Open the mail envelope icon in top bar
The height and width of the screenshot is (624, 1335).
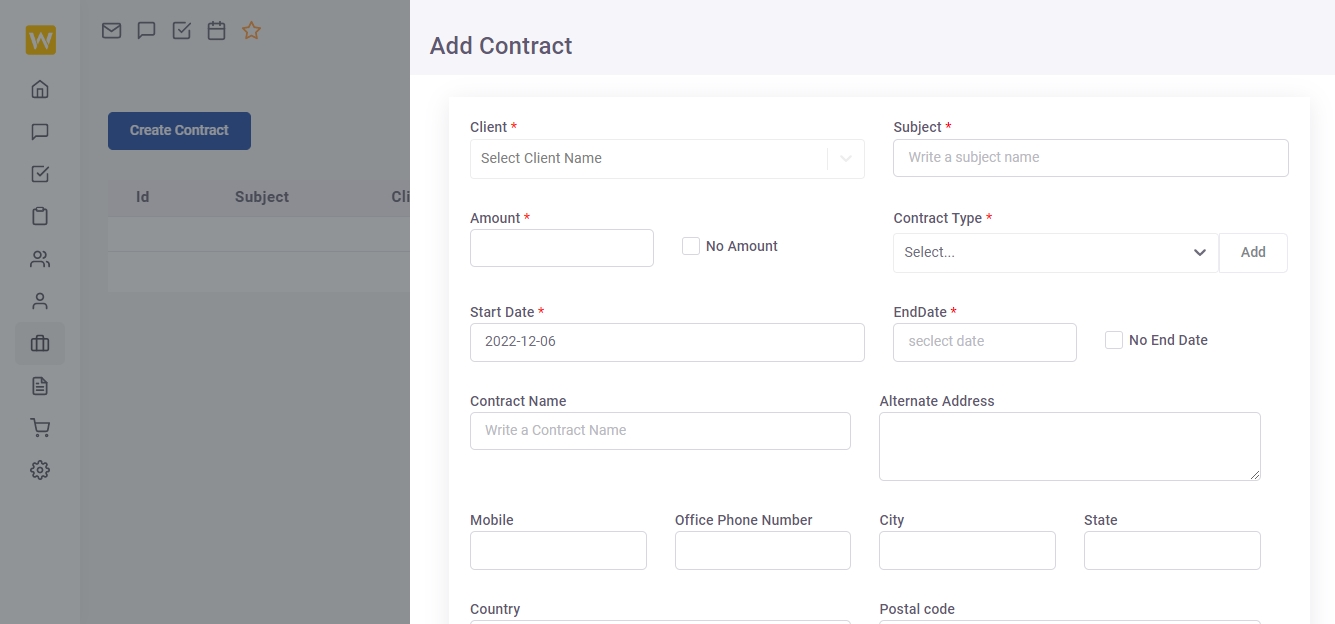pos(112,31)
